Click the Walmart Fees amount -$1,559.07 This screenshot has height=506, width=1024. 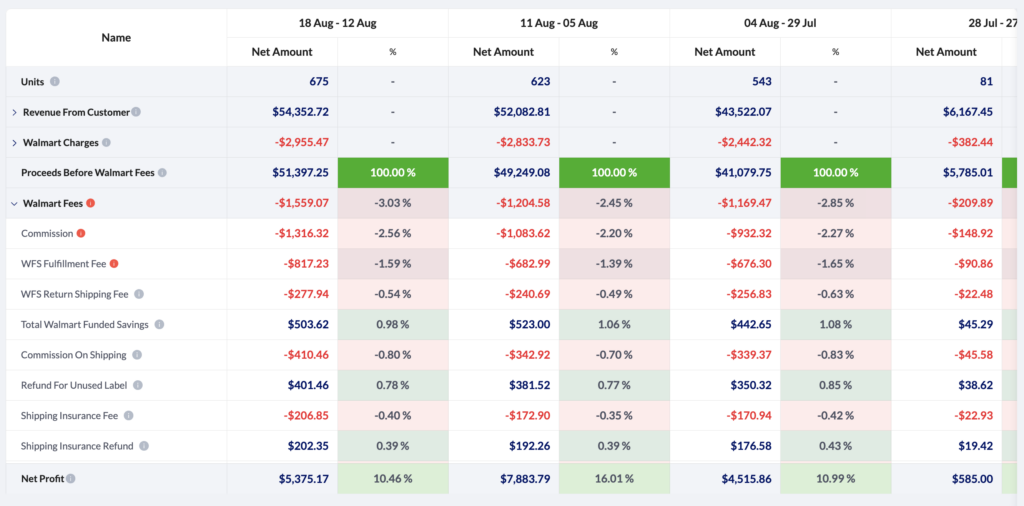(302, 203)
